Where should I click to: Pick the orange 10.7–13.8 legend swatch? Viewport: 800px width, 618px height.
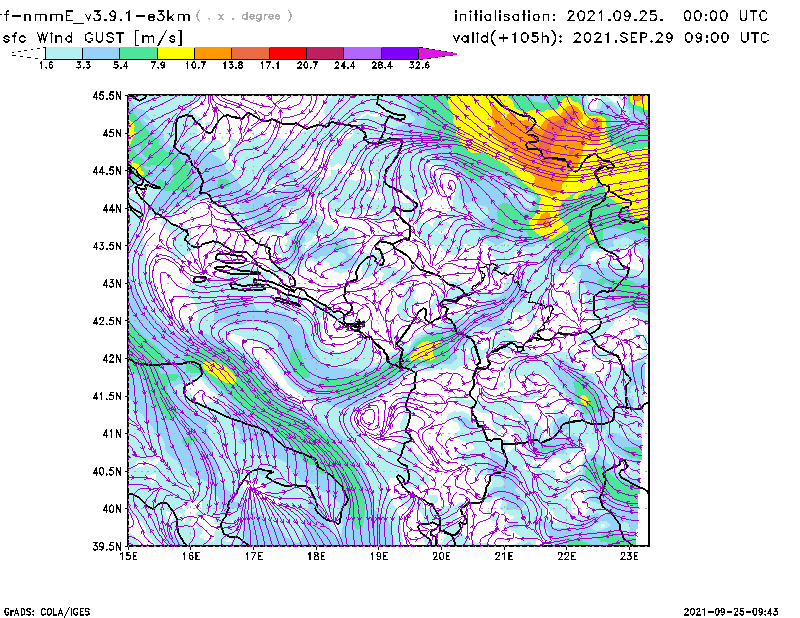tap(213, 53)
